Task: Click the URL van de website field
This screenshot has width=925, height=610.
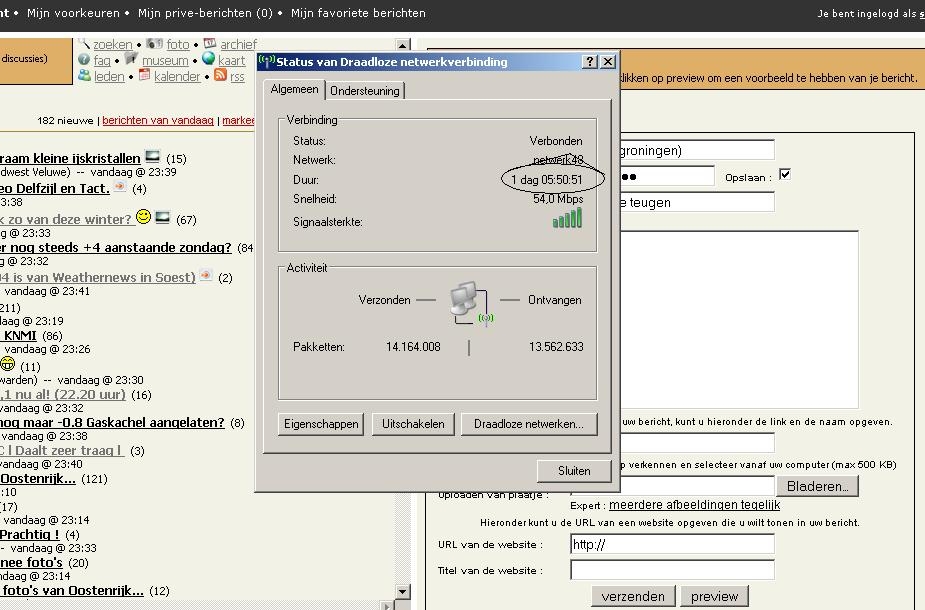Action: (x=672, y=544)
